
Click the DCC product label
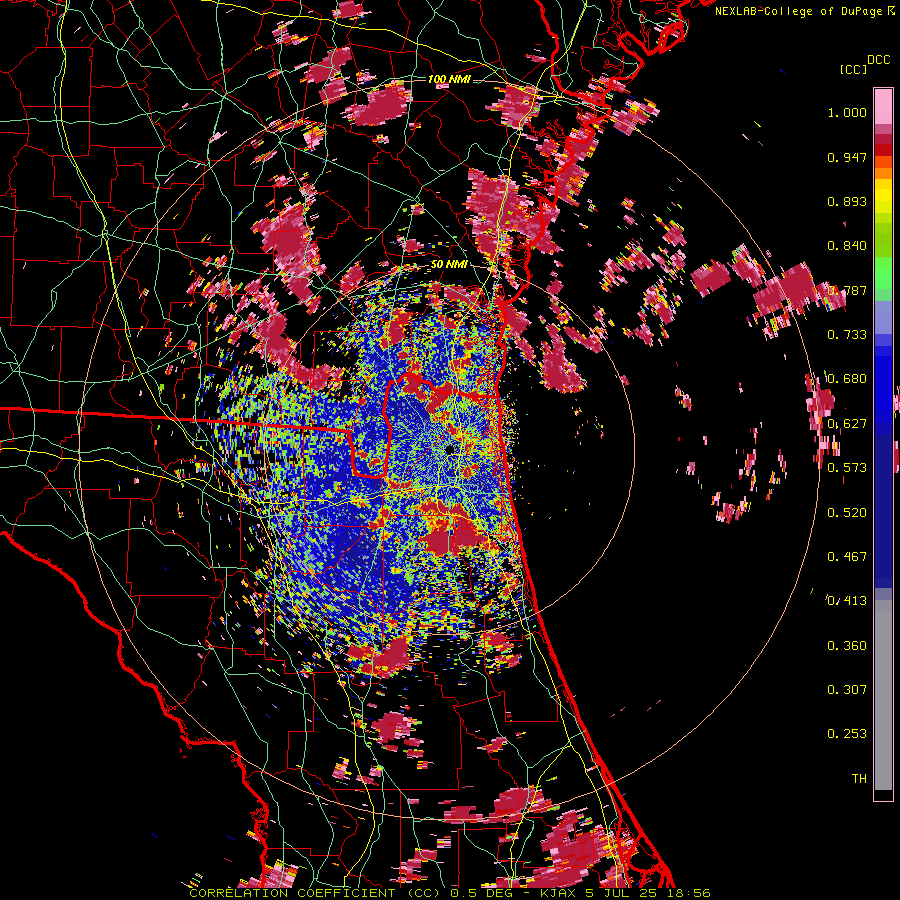[878, 60]
